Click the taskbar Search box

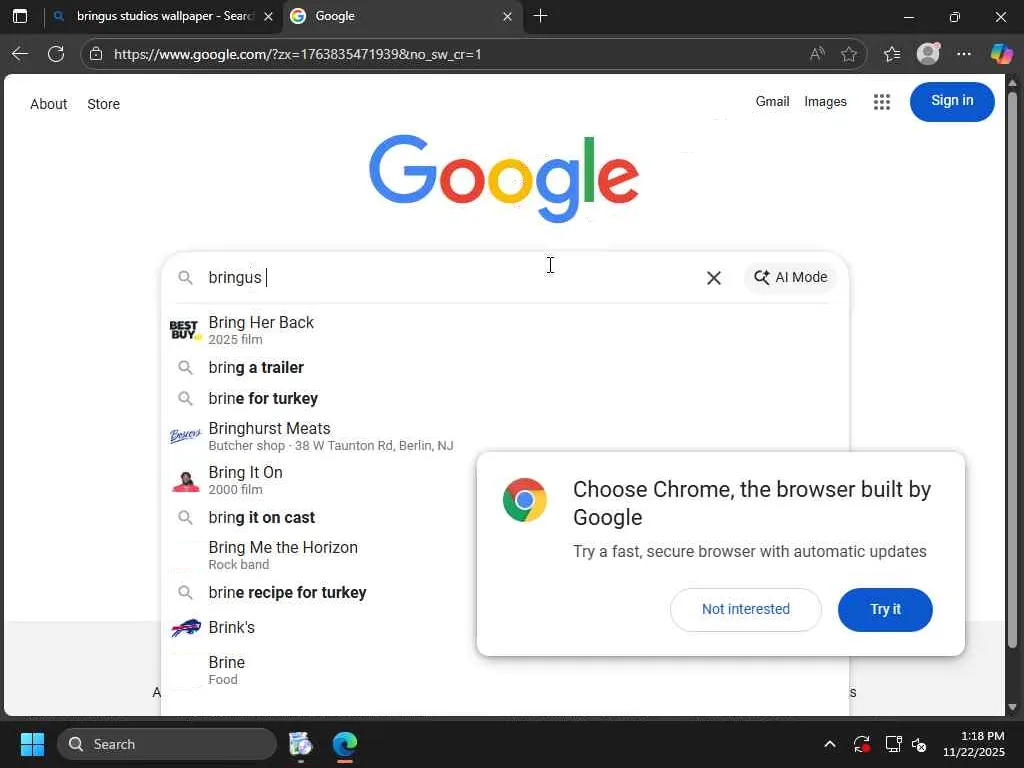click(167, 744)
